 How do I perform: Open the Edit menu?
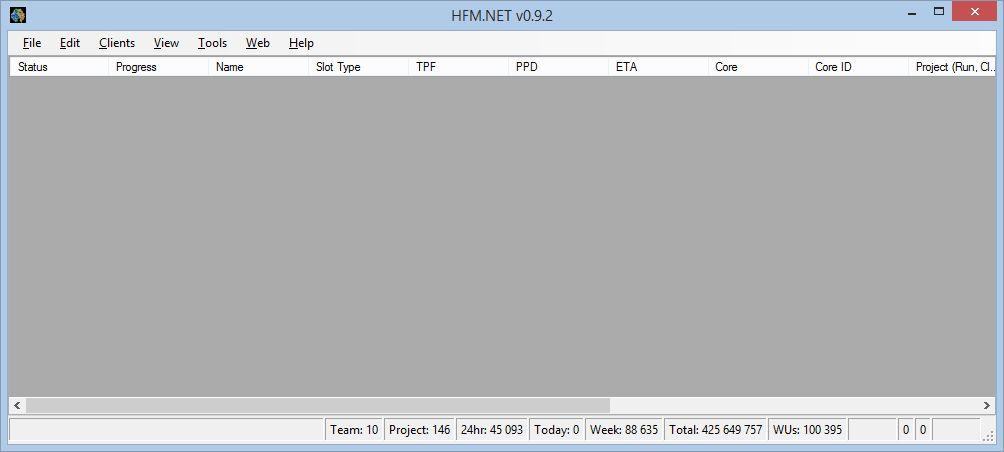tap(70, 43)
